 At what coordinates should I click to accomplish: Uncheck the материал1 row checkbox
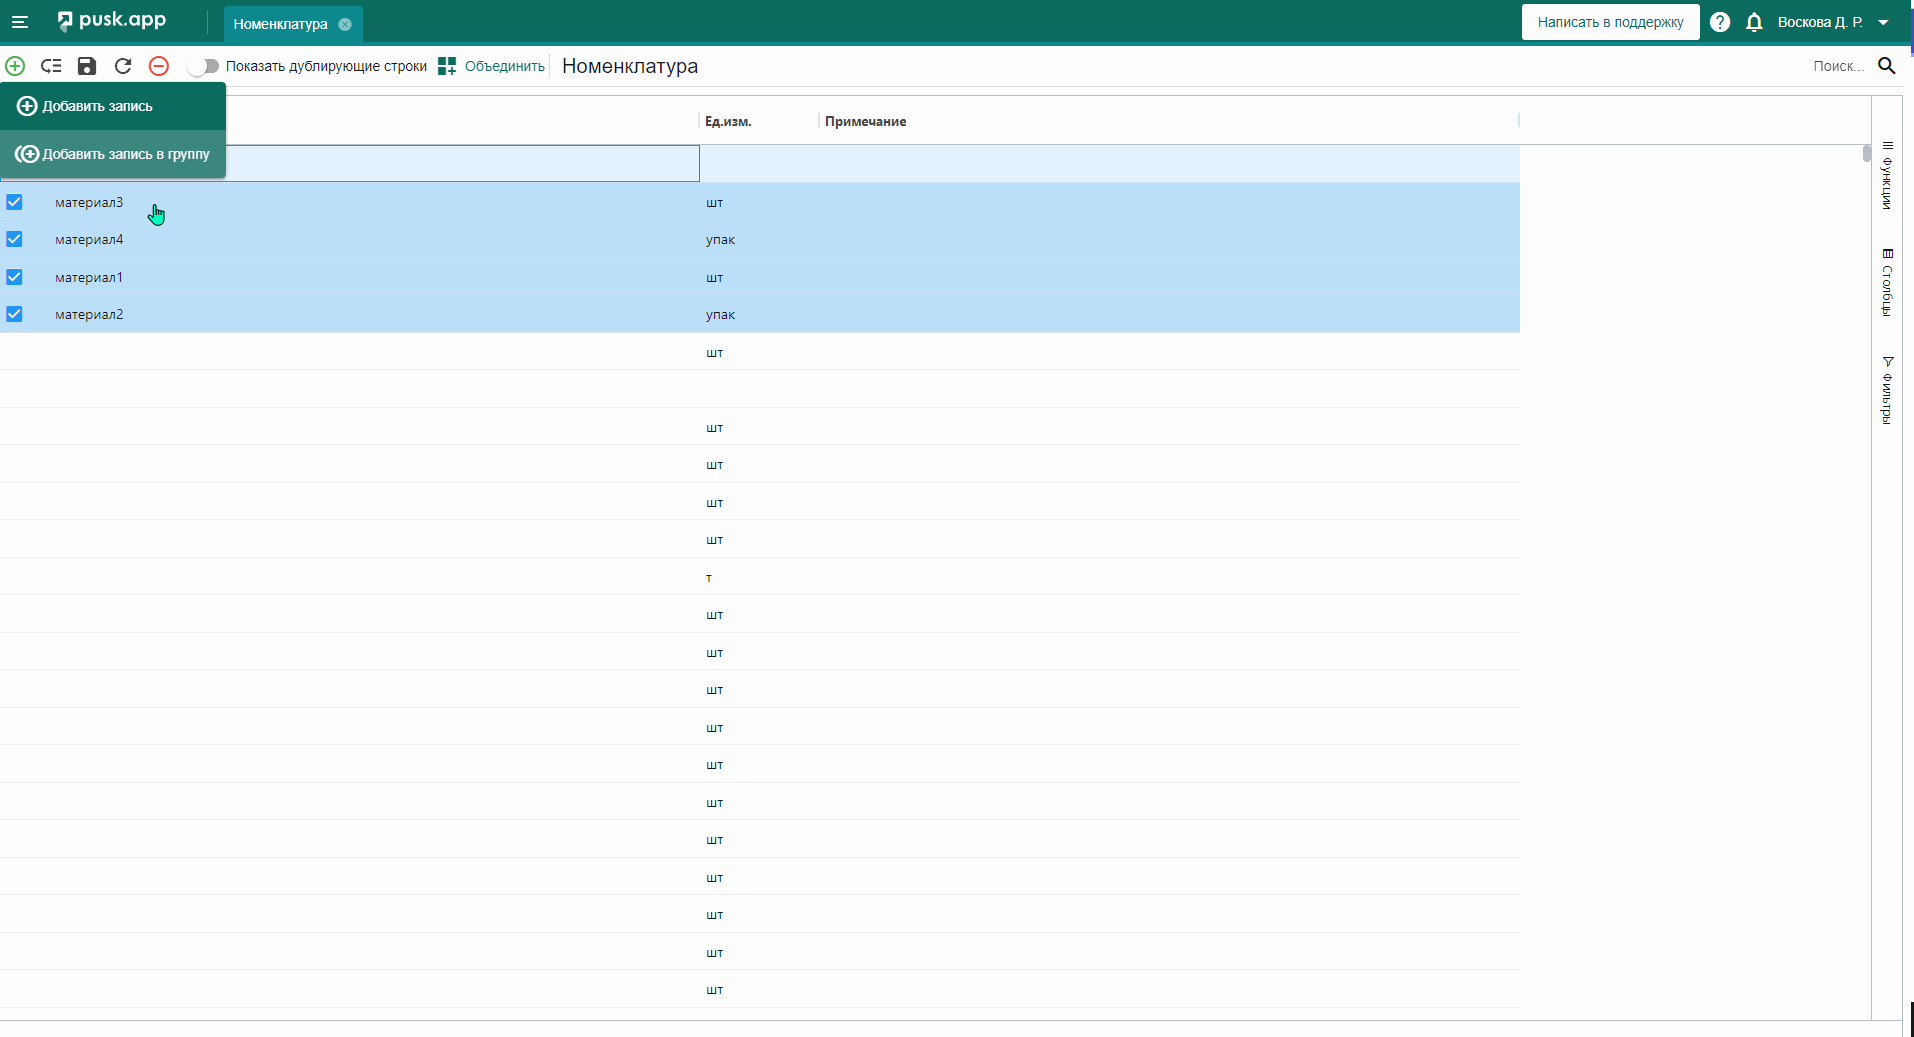coord(14,277)
